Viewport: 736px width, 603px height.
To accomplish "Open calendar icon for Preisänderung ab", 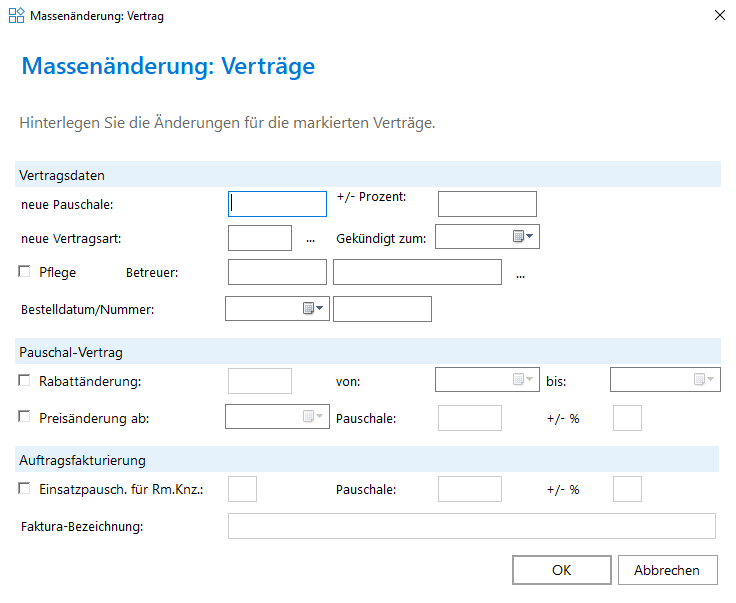I will pyautogui.click(x=308, y=416).
